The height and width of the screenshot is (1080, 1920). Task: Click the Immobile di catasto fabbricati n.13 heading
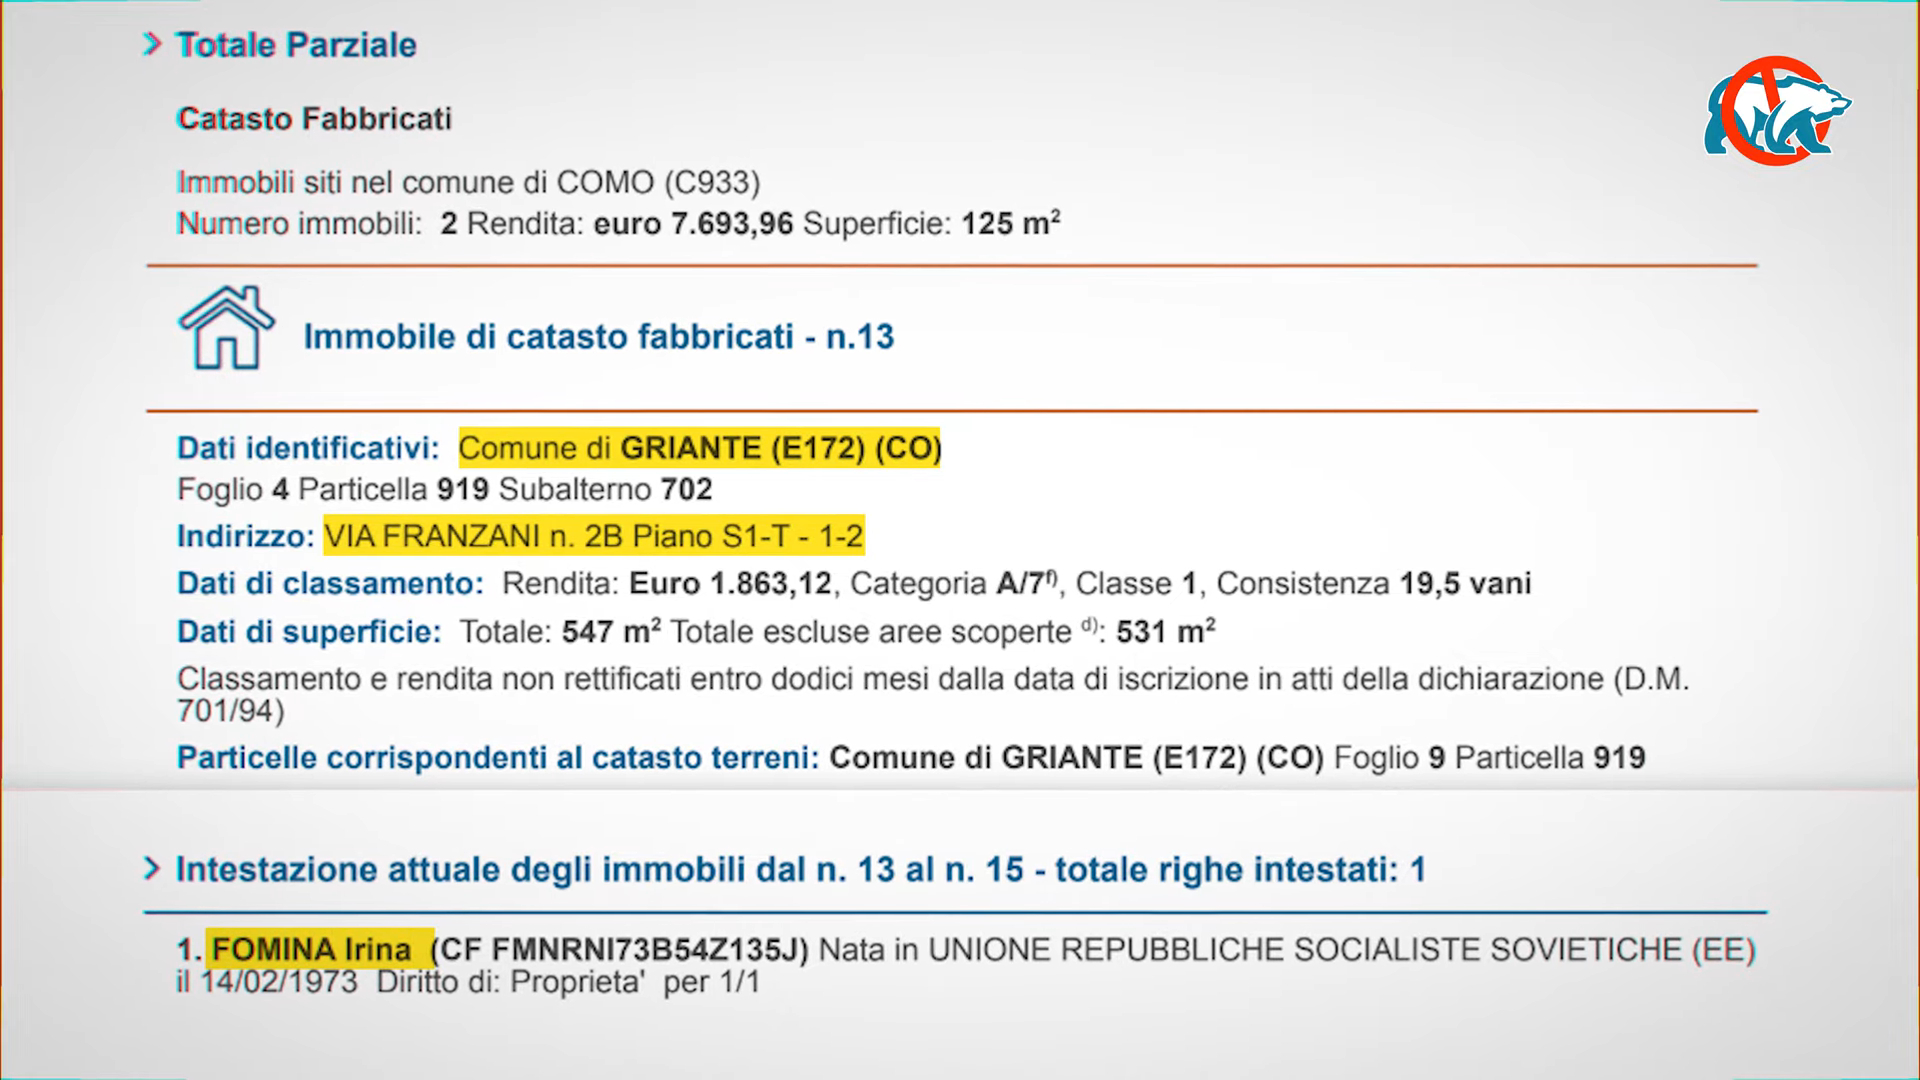pyautogui.click(x=598, y=337)
